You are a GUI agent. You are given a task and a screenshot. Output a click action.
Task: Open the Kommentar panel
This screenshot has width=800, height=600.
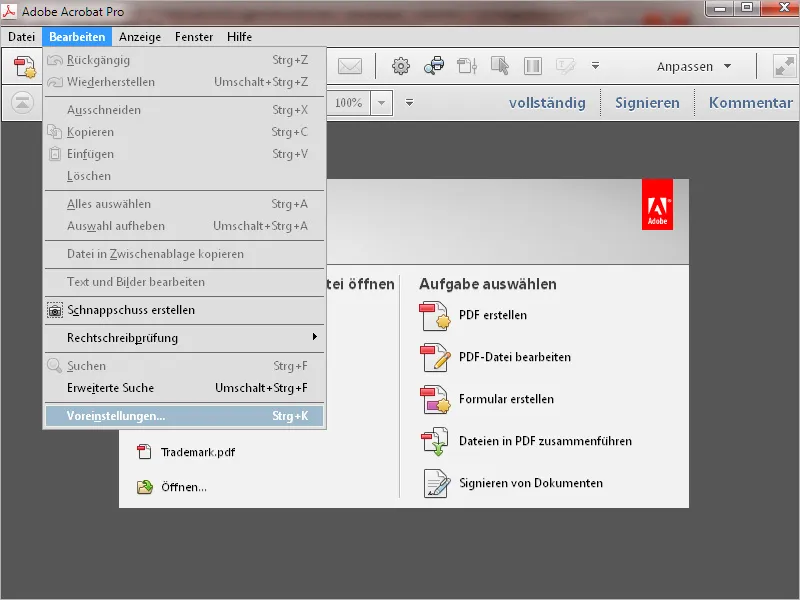pyautogui.click(x=751, y=103)
